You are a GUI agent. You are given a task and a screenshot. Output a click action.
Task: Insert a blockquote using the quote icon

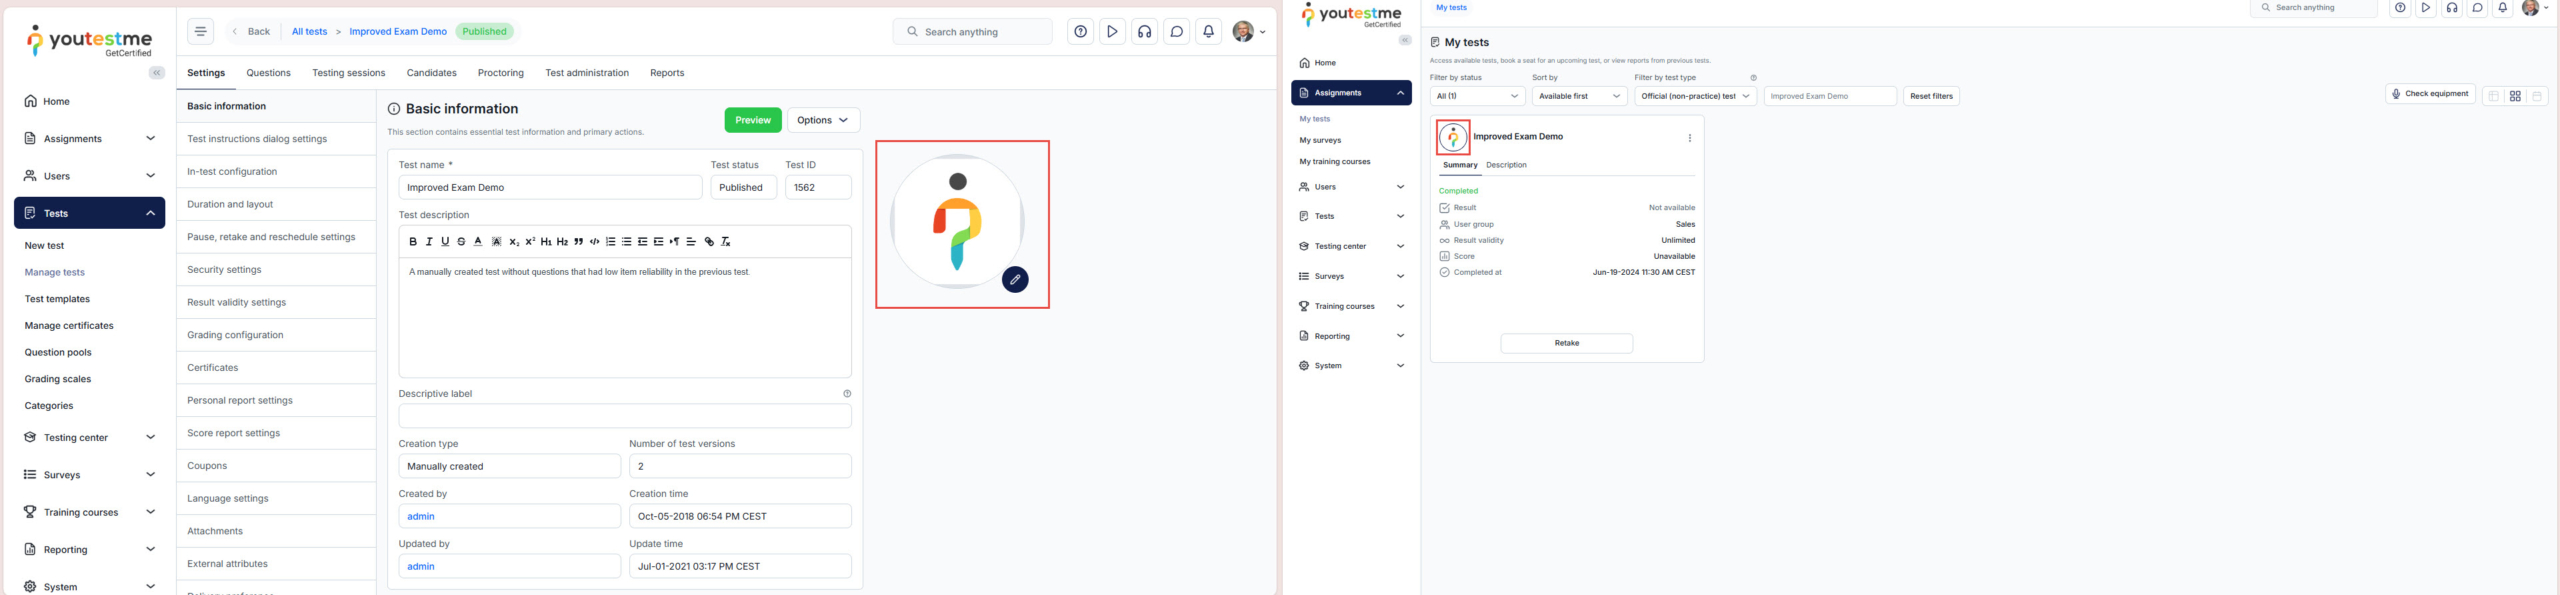click(x=578, y=242)
